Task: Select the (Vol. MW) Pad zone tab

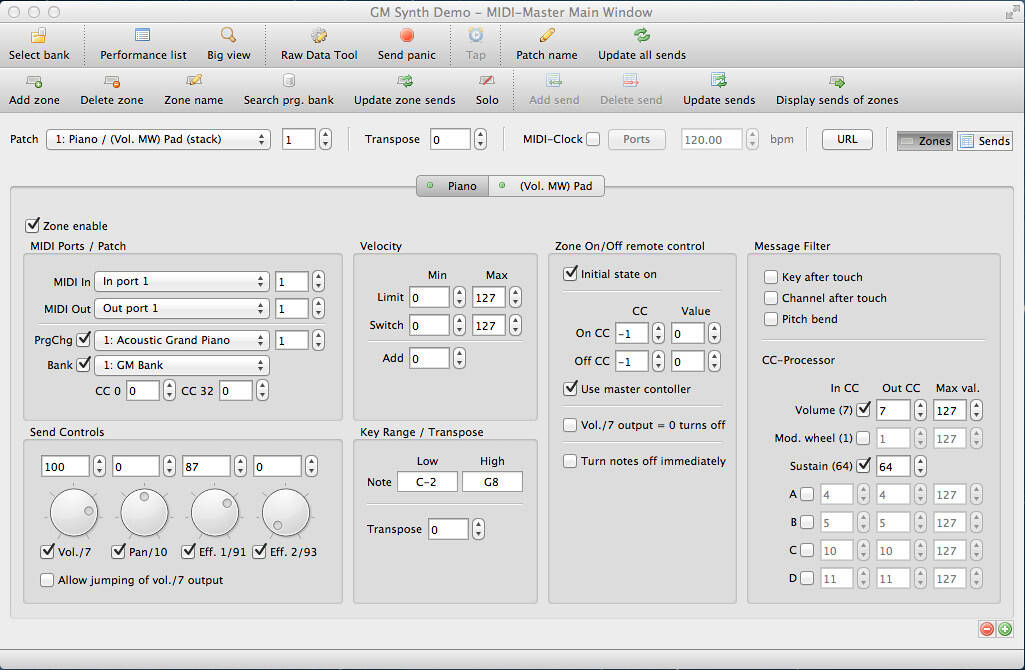Action: click(546, 186)
